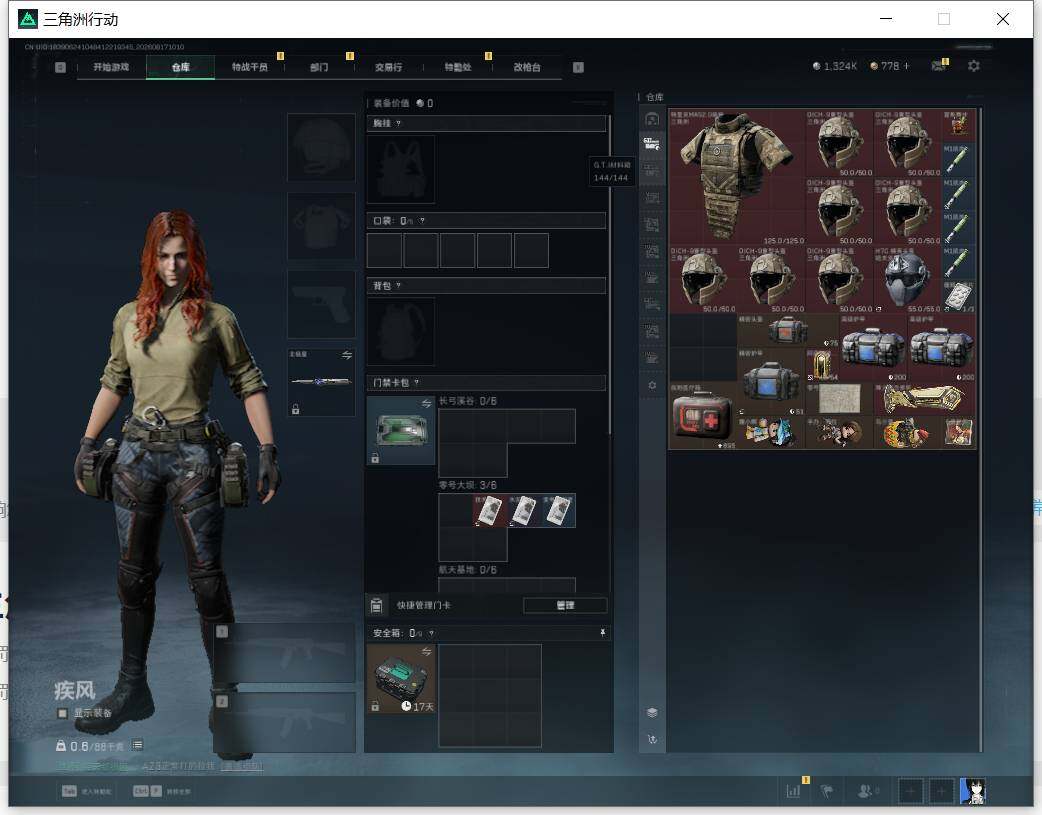Click the first empty pocket slot
Screen dimensions: 1042x815
pyautogui.click(x=384, y=250)
